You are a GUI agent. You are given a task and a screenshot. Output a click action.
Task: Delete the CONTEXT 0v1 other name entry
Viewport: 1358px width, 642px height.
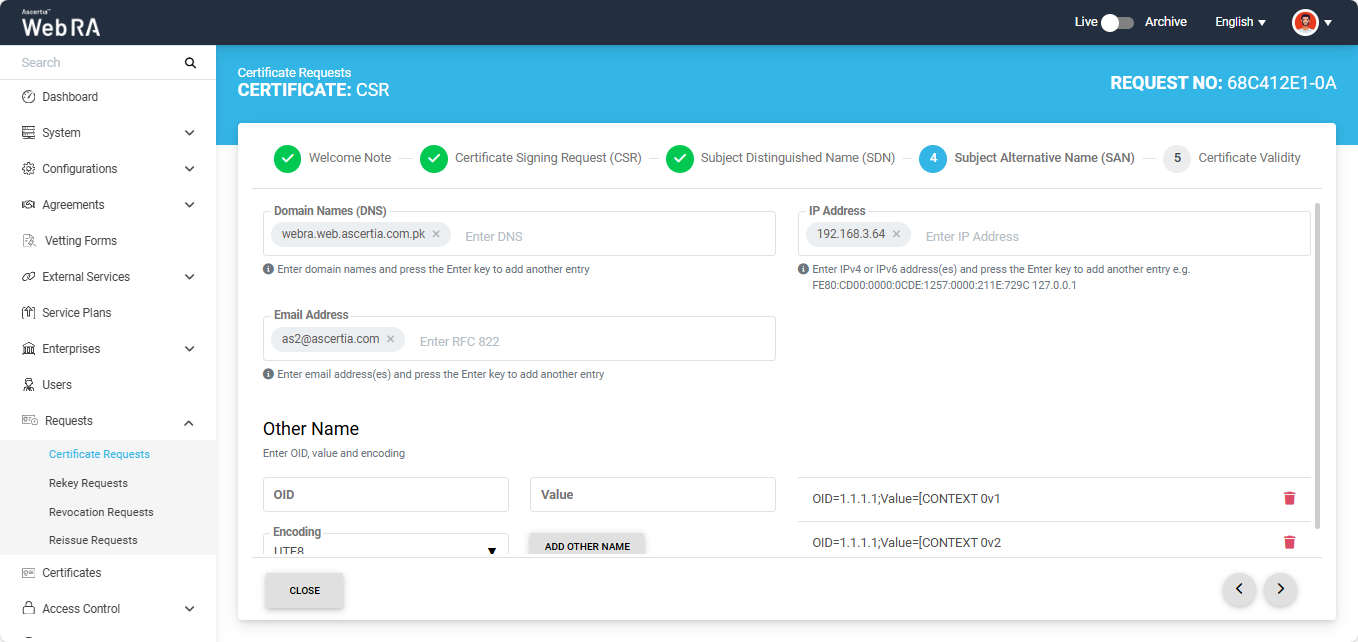[x=1289, y=498]
